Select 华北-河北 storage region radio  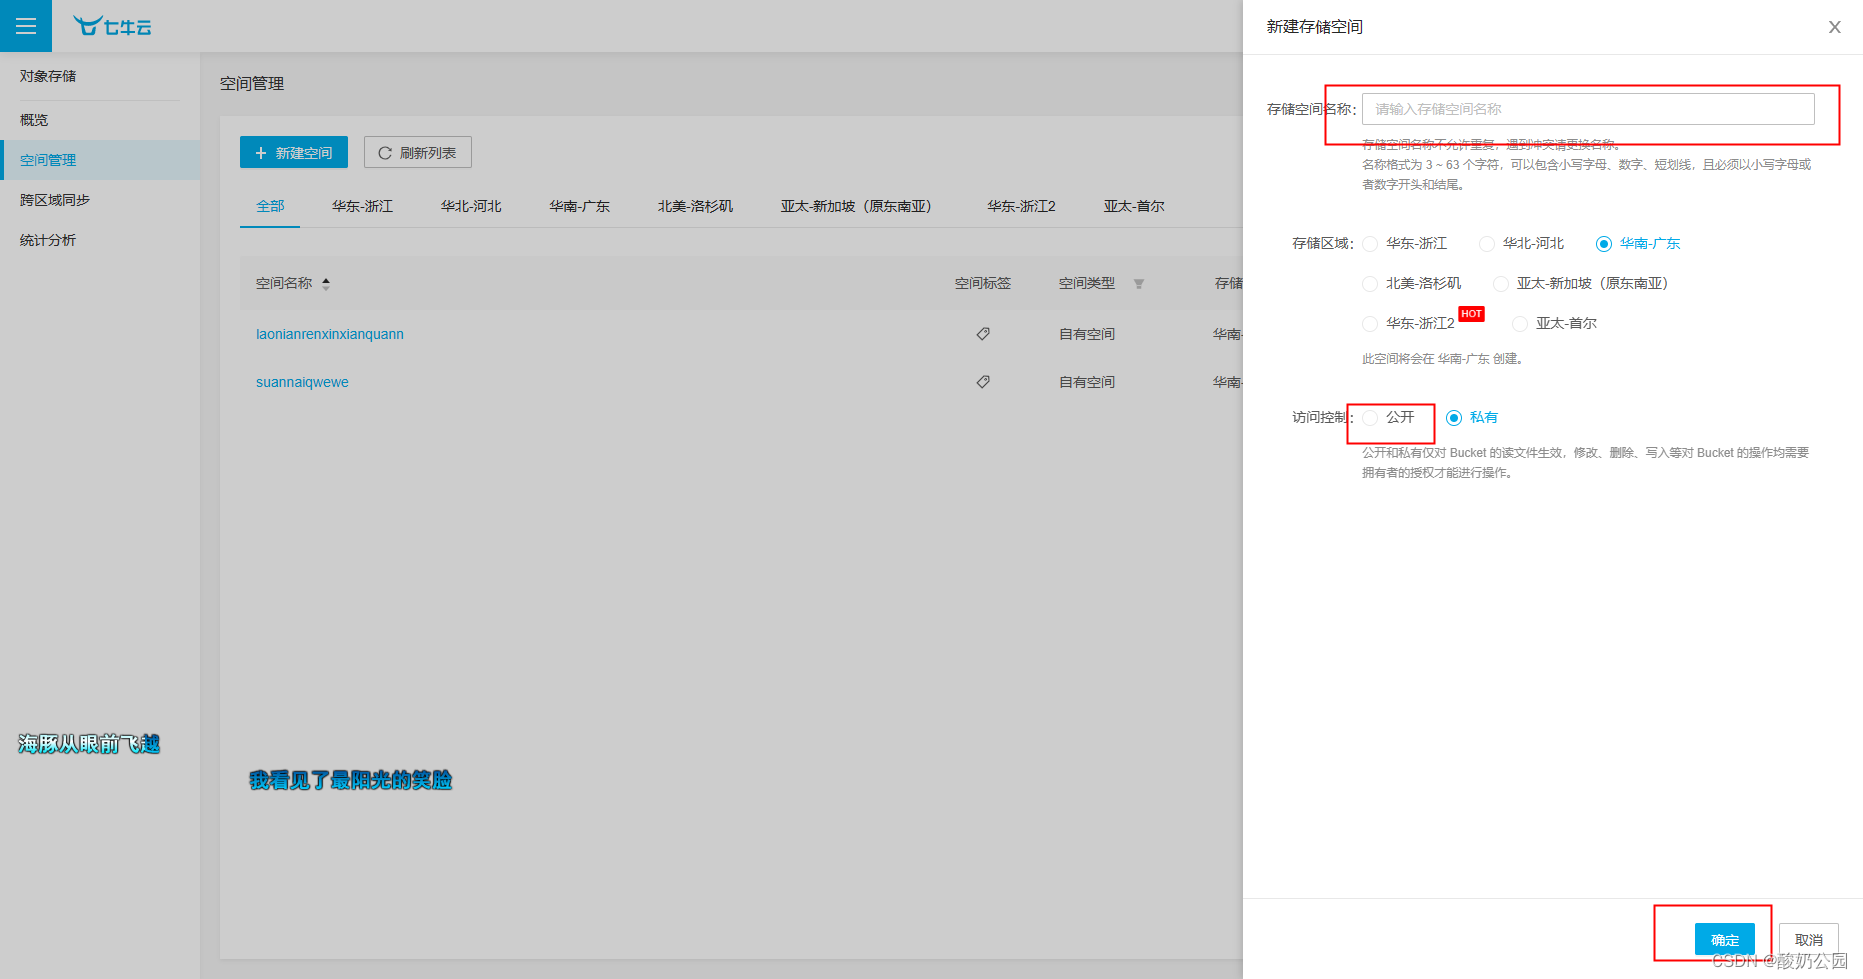[x=1487, y=244]
